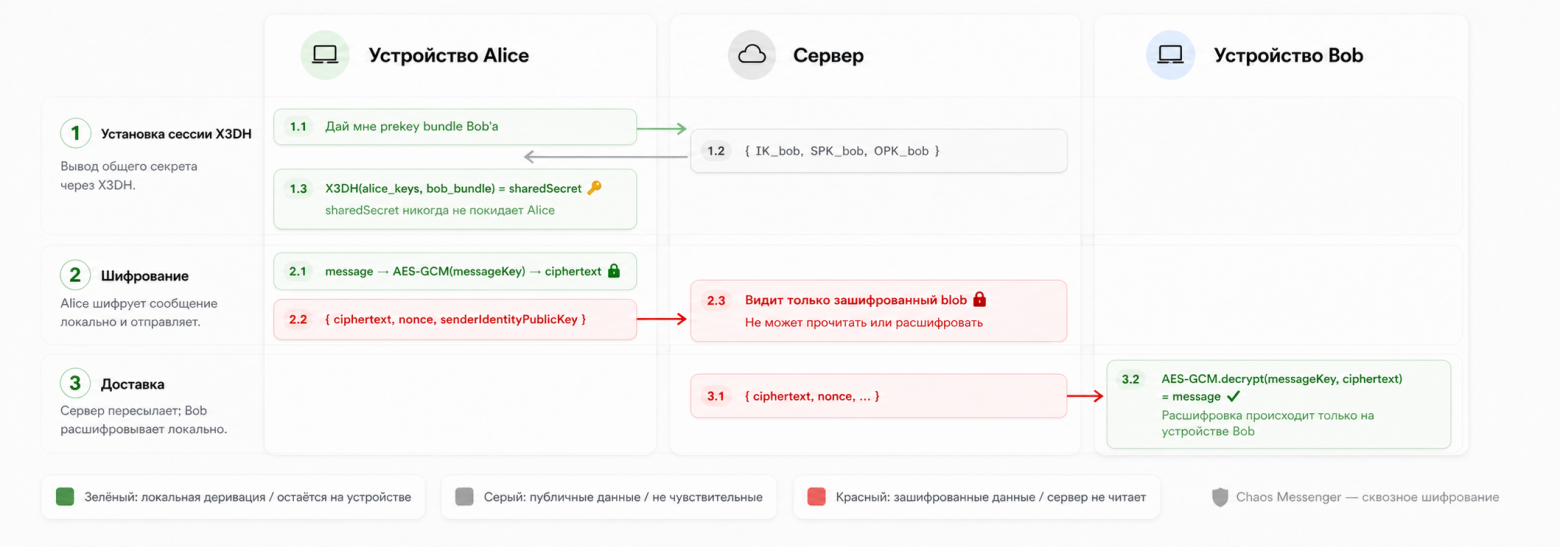This screenshot has height=547, width=1560.
Task: Click step 3.2 AES-GCM.decrypt box
Action: pos(1278,404)
